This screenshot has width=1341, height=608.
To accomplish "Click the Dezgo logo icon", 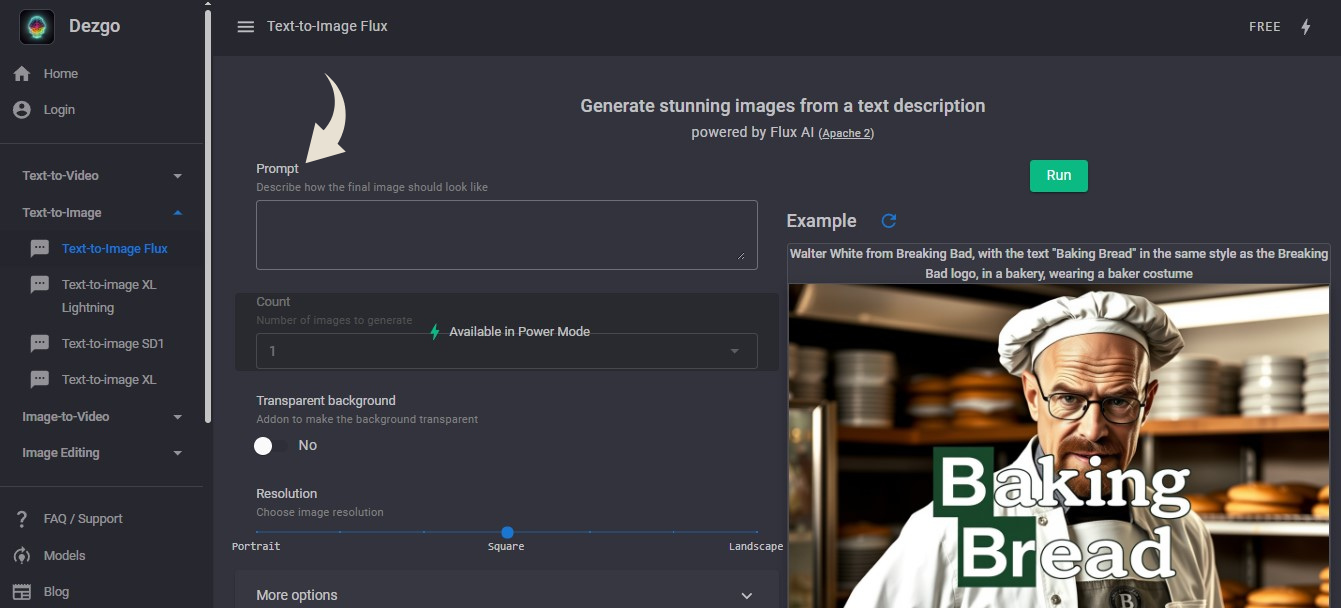I will 37,27.
